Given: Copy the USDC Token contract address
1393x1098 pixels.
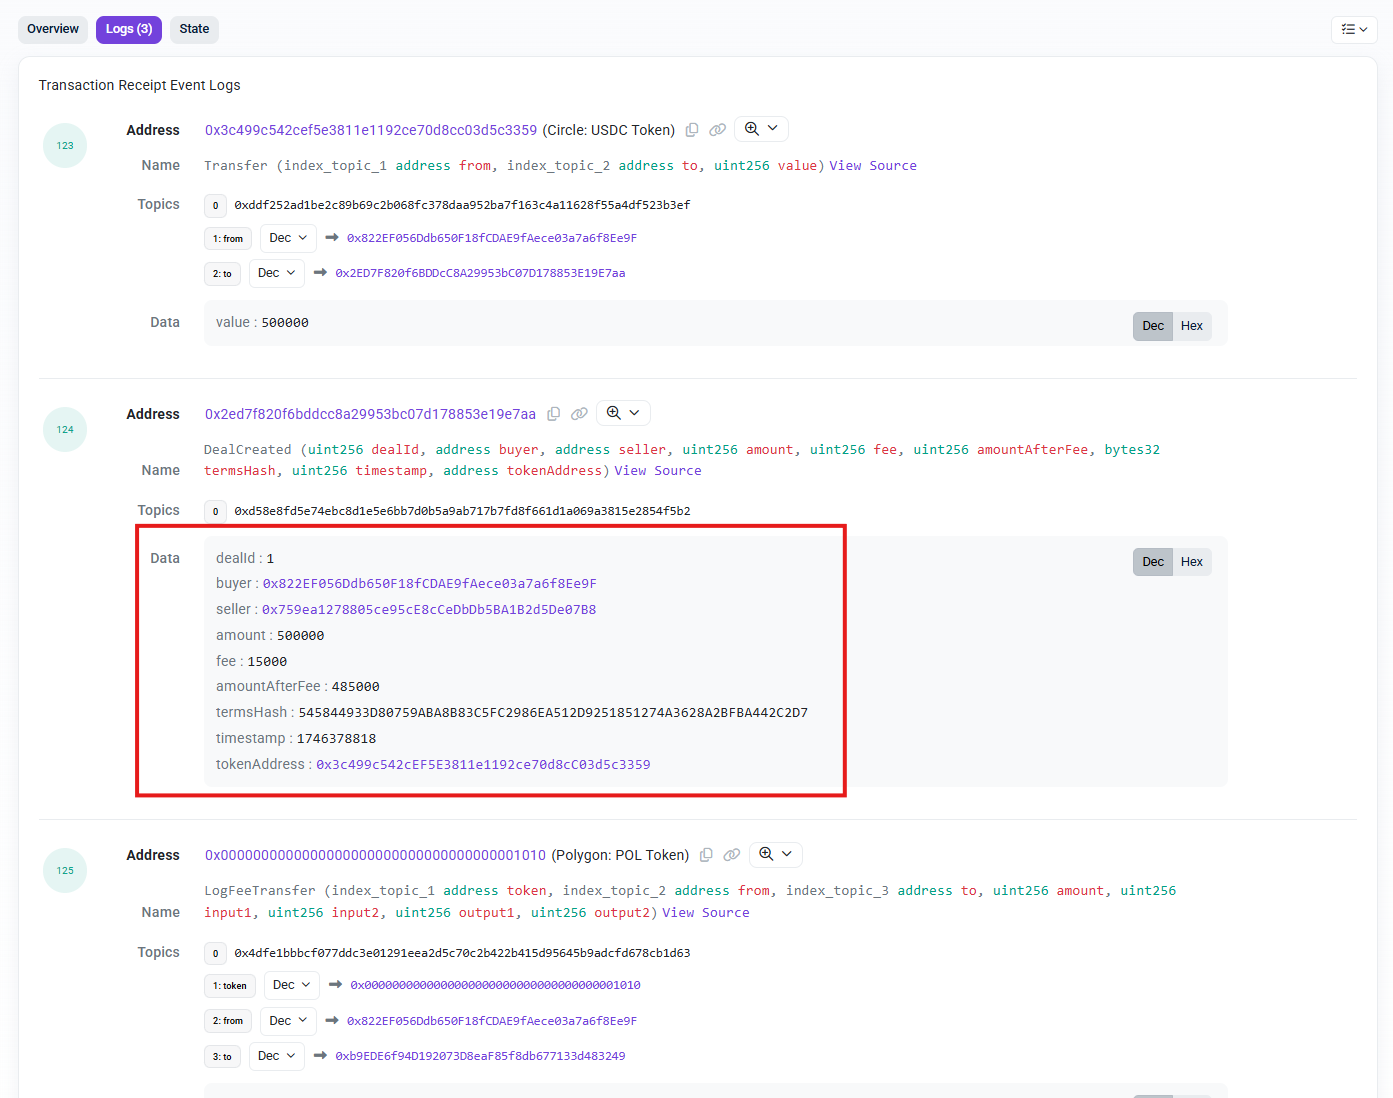Looking at the screenshot, I should tap(691, 130).
